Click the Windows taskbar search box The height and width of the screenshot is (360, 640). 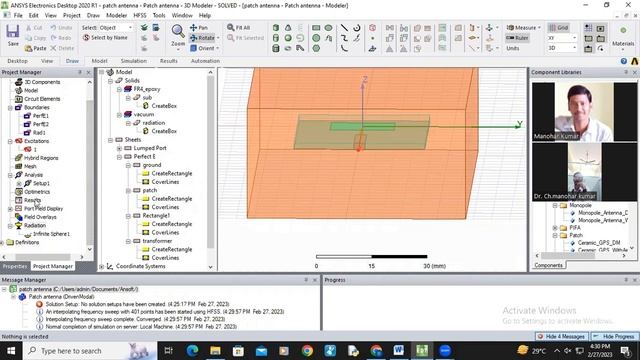tap(90, 351)
